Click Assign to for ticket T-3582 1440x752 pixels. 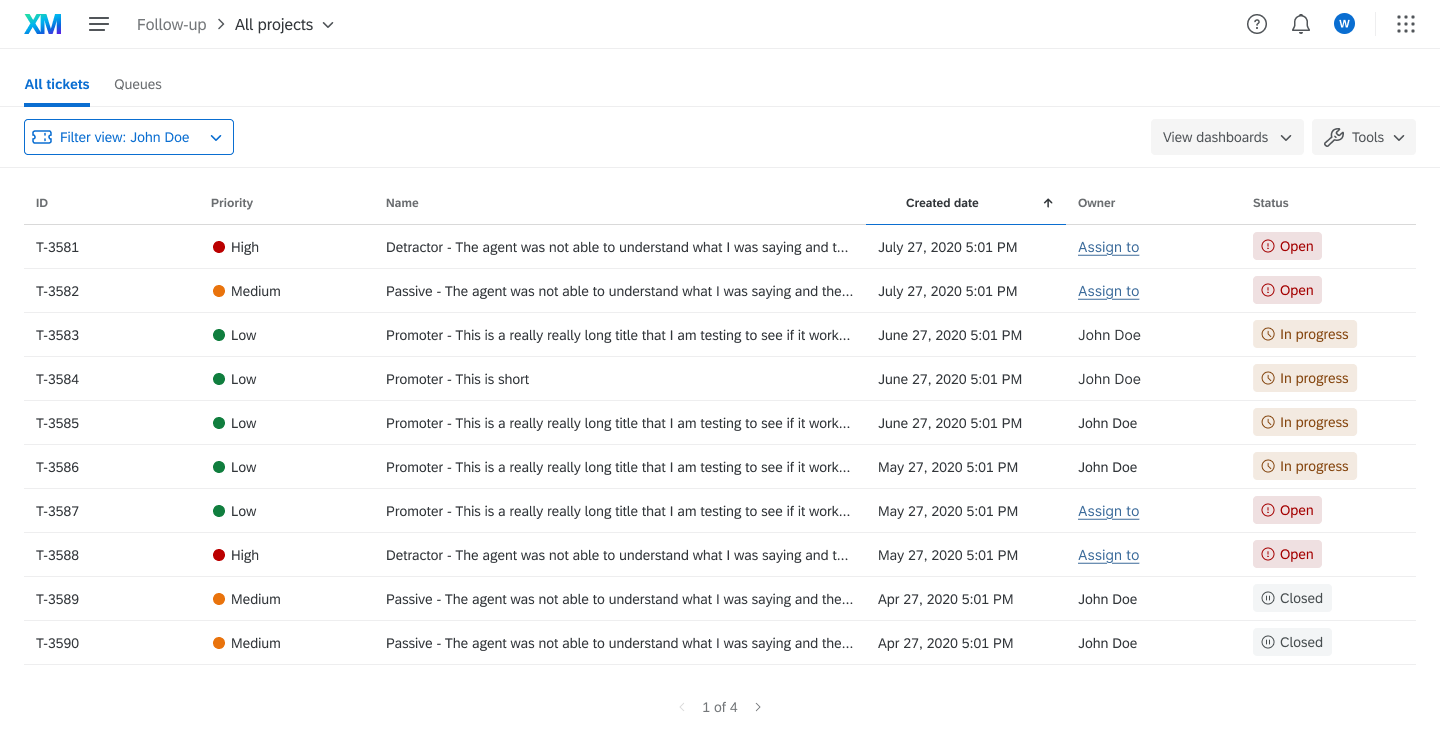tap(1108, 291)
